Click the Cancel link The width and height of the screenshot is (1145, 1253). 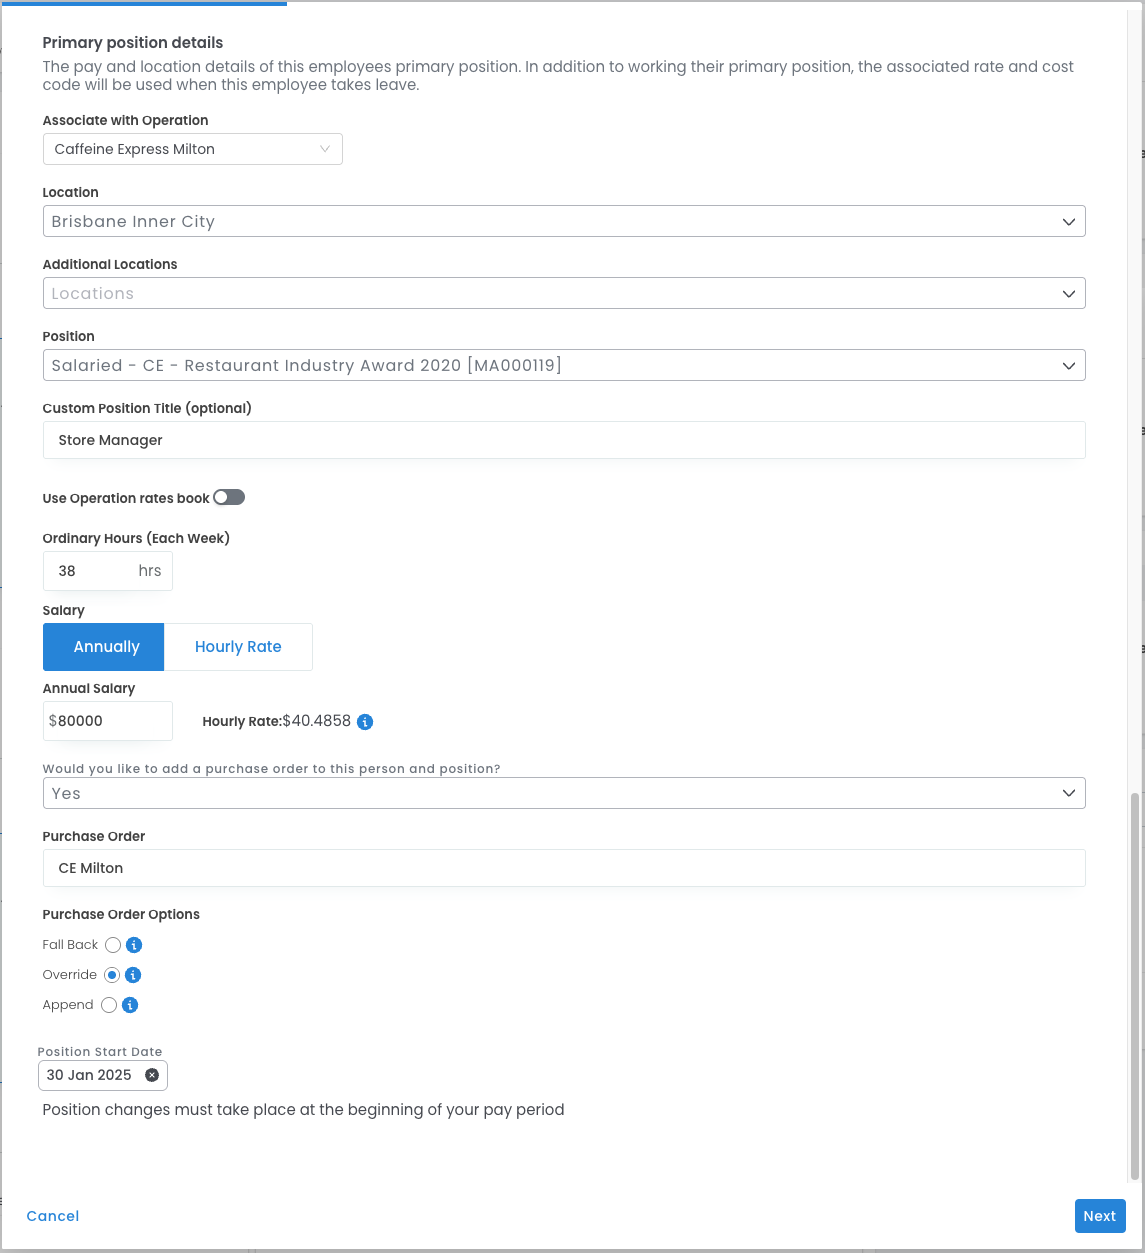pyautogui.click(x=53, y=1216)
